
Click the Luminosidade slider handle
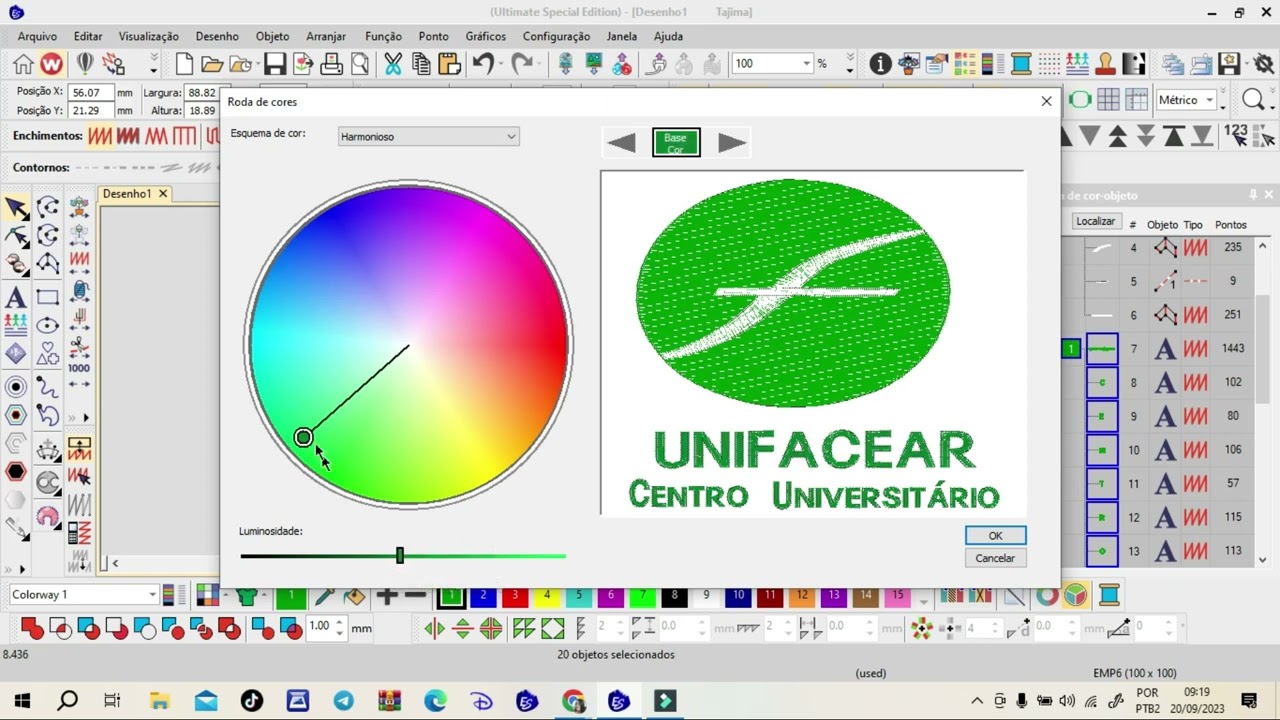coord(400,555)
